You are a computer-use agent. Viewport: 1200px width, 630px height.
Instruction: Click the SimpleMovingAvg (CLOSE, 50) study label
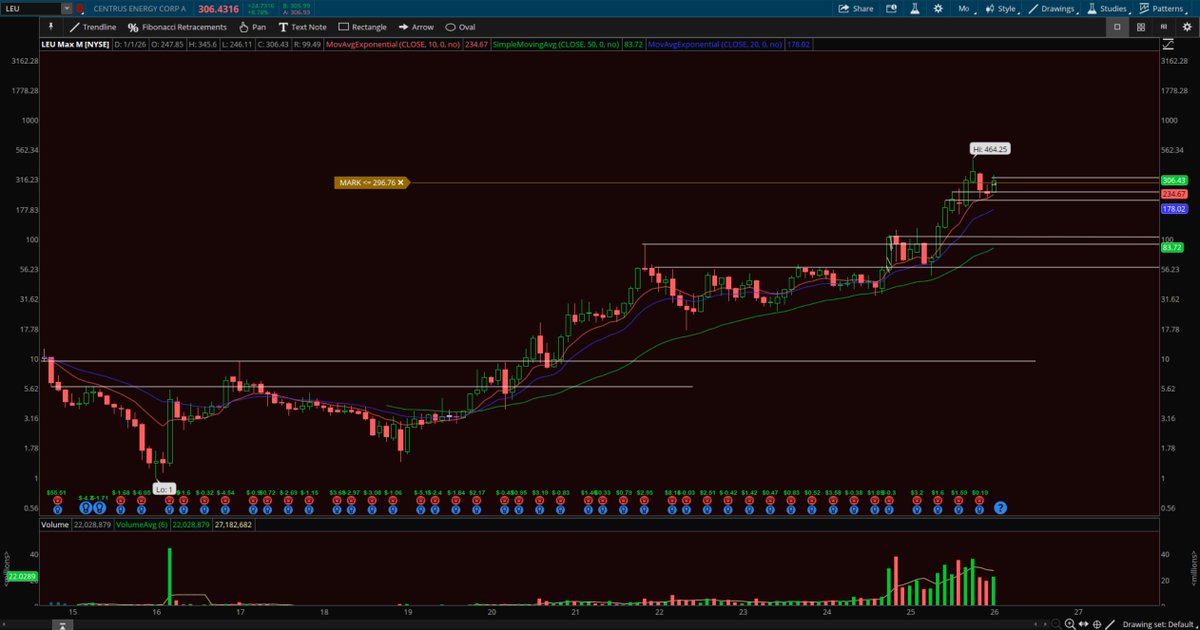click(x=556, y=44)
